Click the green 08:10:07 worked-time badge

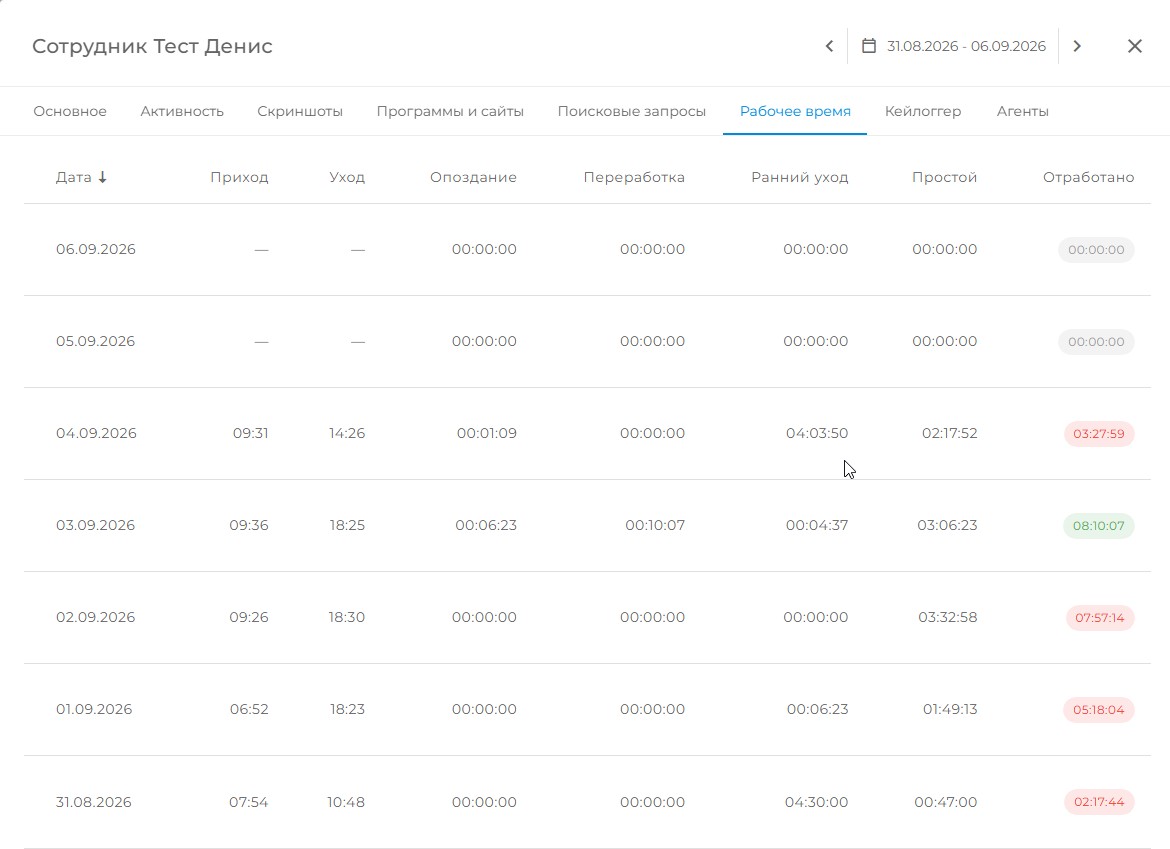coord(1098,525)
